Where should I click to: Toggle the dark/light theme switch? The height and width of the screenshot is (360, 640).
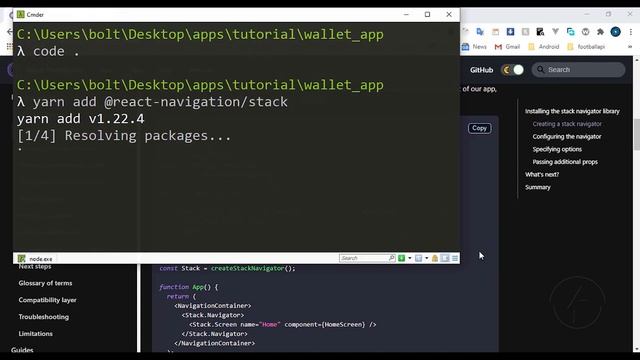[x=512, y=70]
